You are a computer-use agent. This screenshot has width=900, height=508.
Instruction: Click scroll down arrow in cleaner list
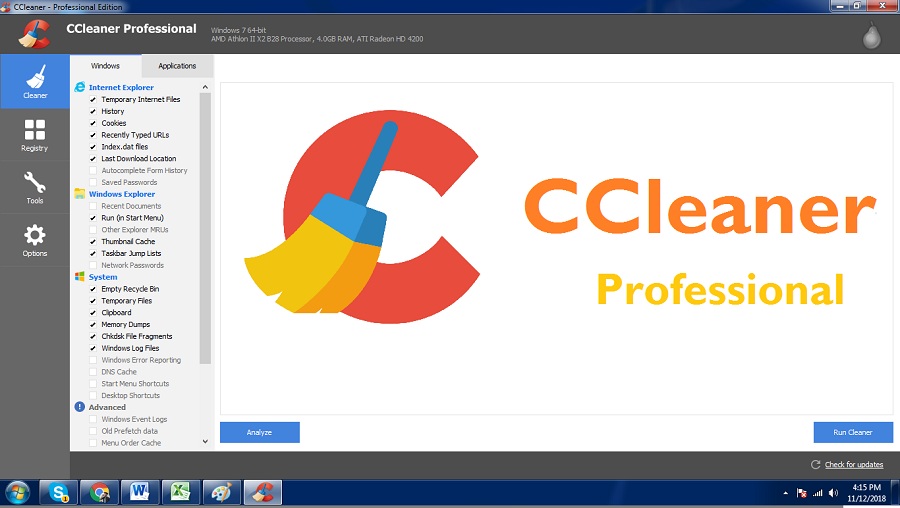point(205,441)
